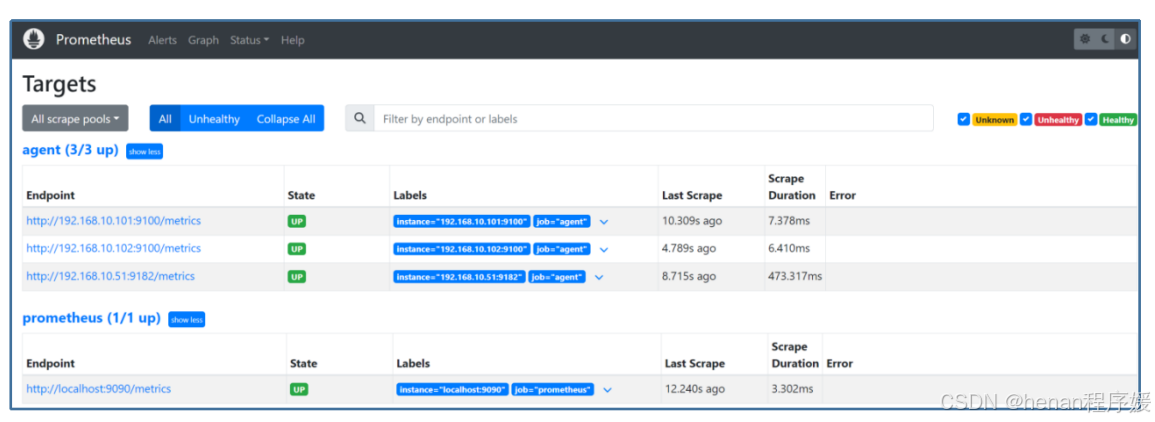The image size is (1155, 422).
Task: Click the Prometheus brand title
Action: click(94, 40)
